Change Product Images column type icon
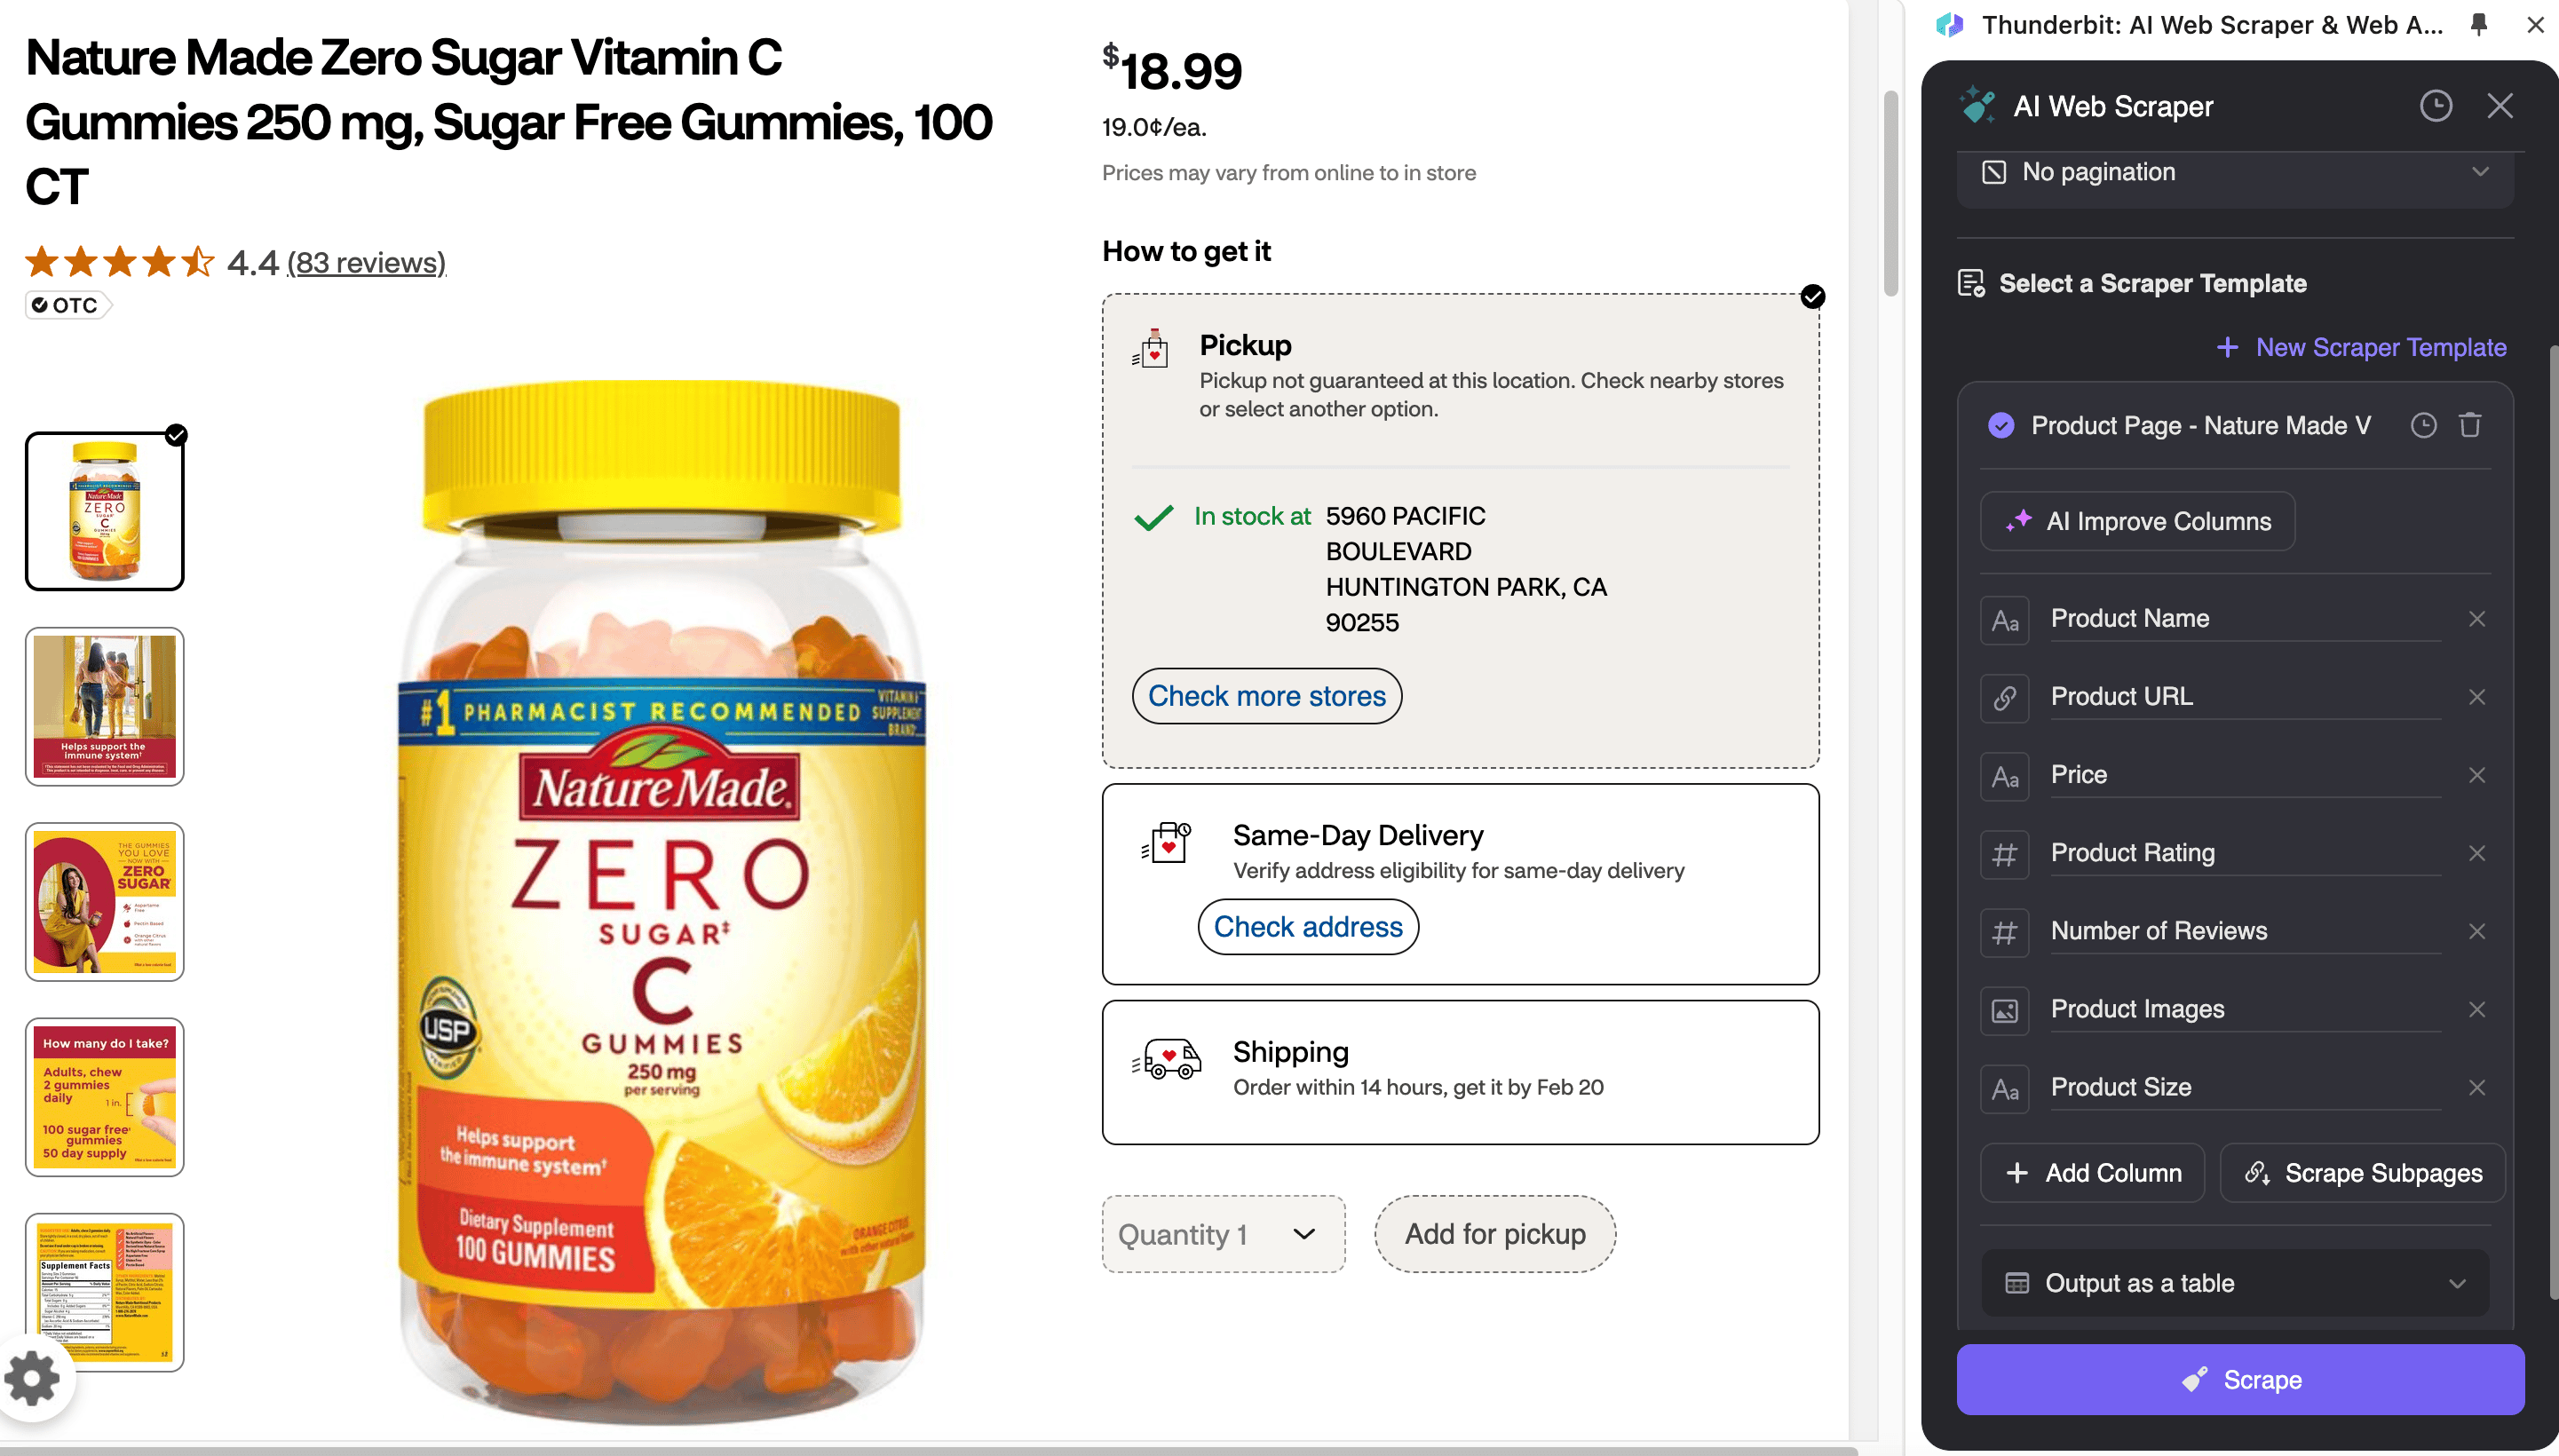2559x1456 pixels. pyautogui.click(x=2004, y=1010)
